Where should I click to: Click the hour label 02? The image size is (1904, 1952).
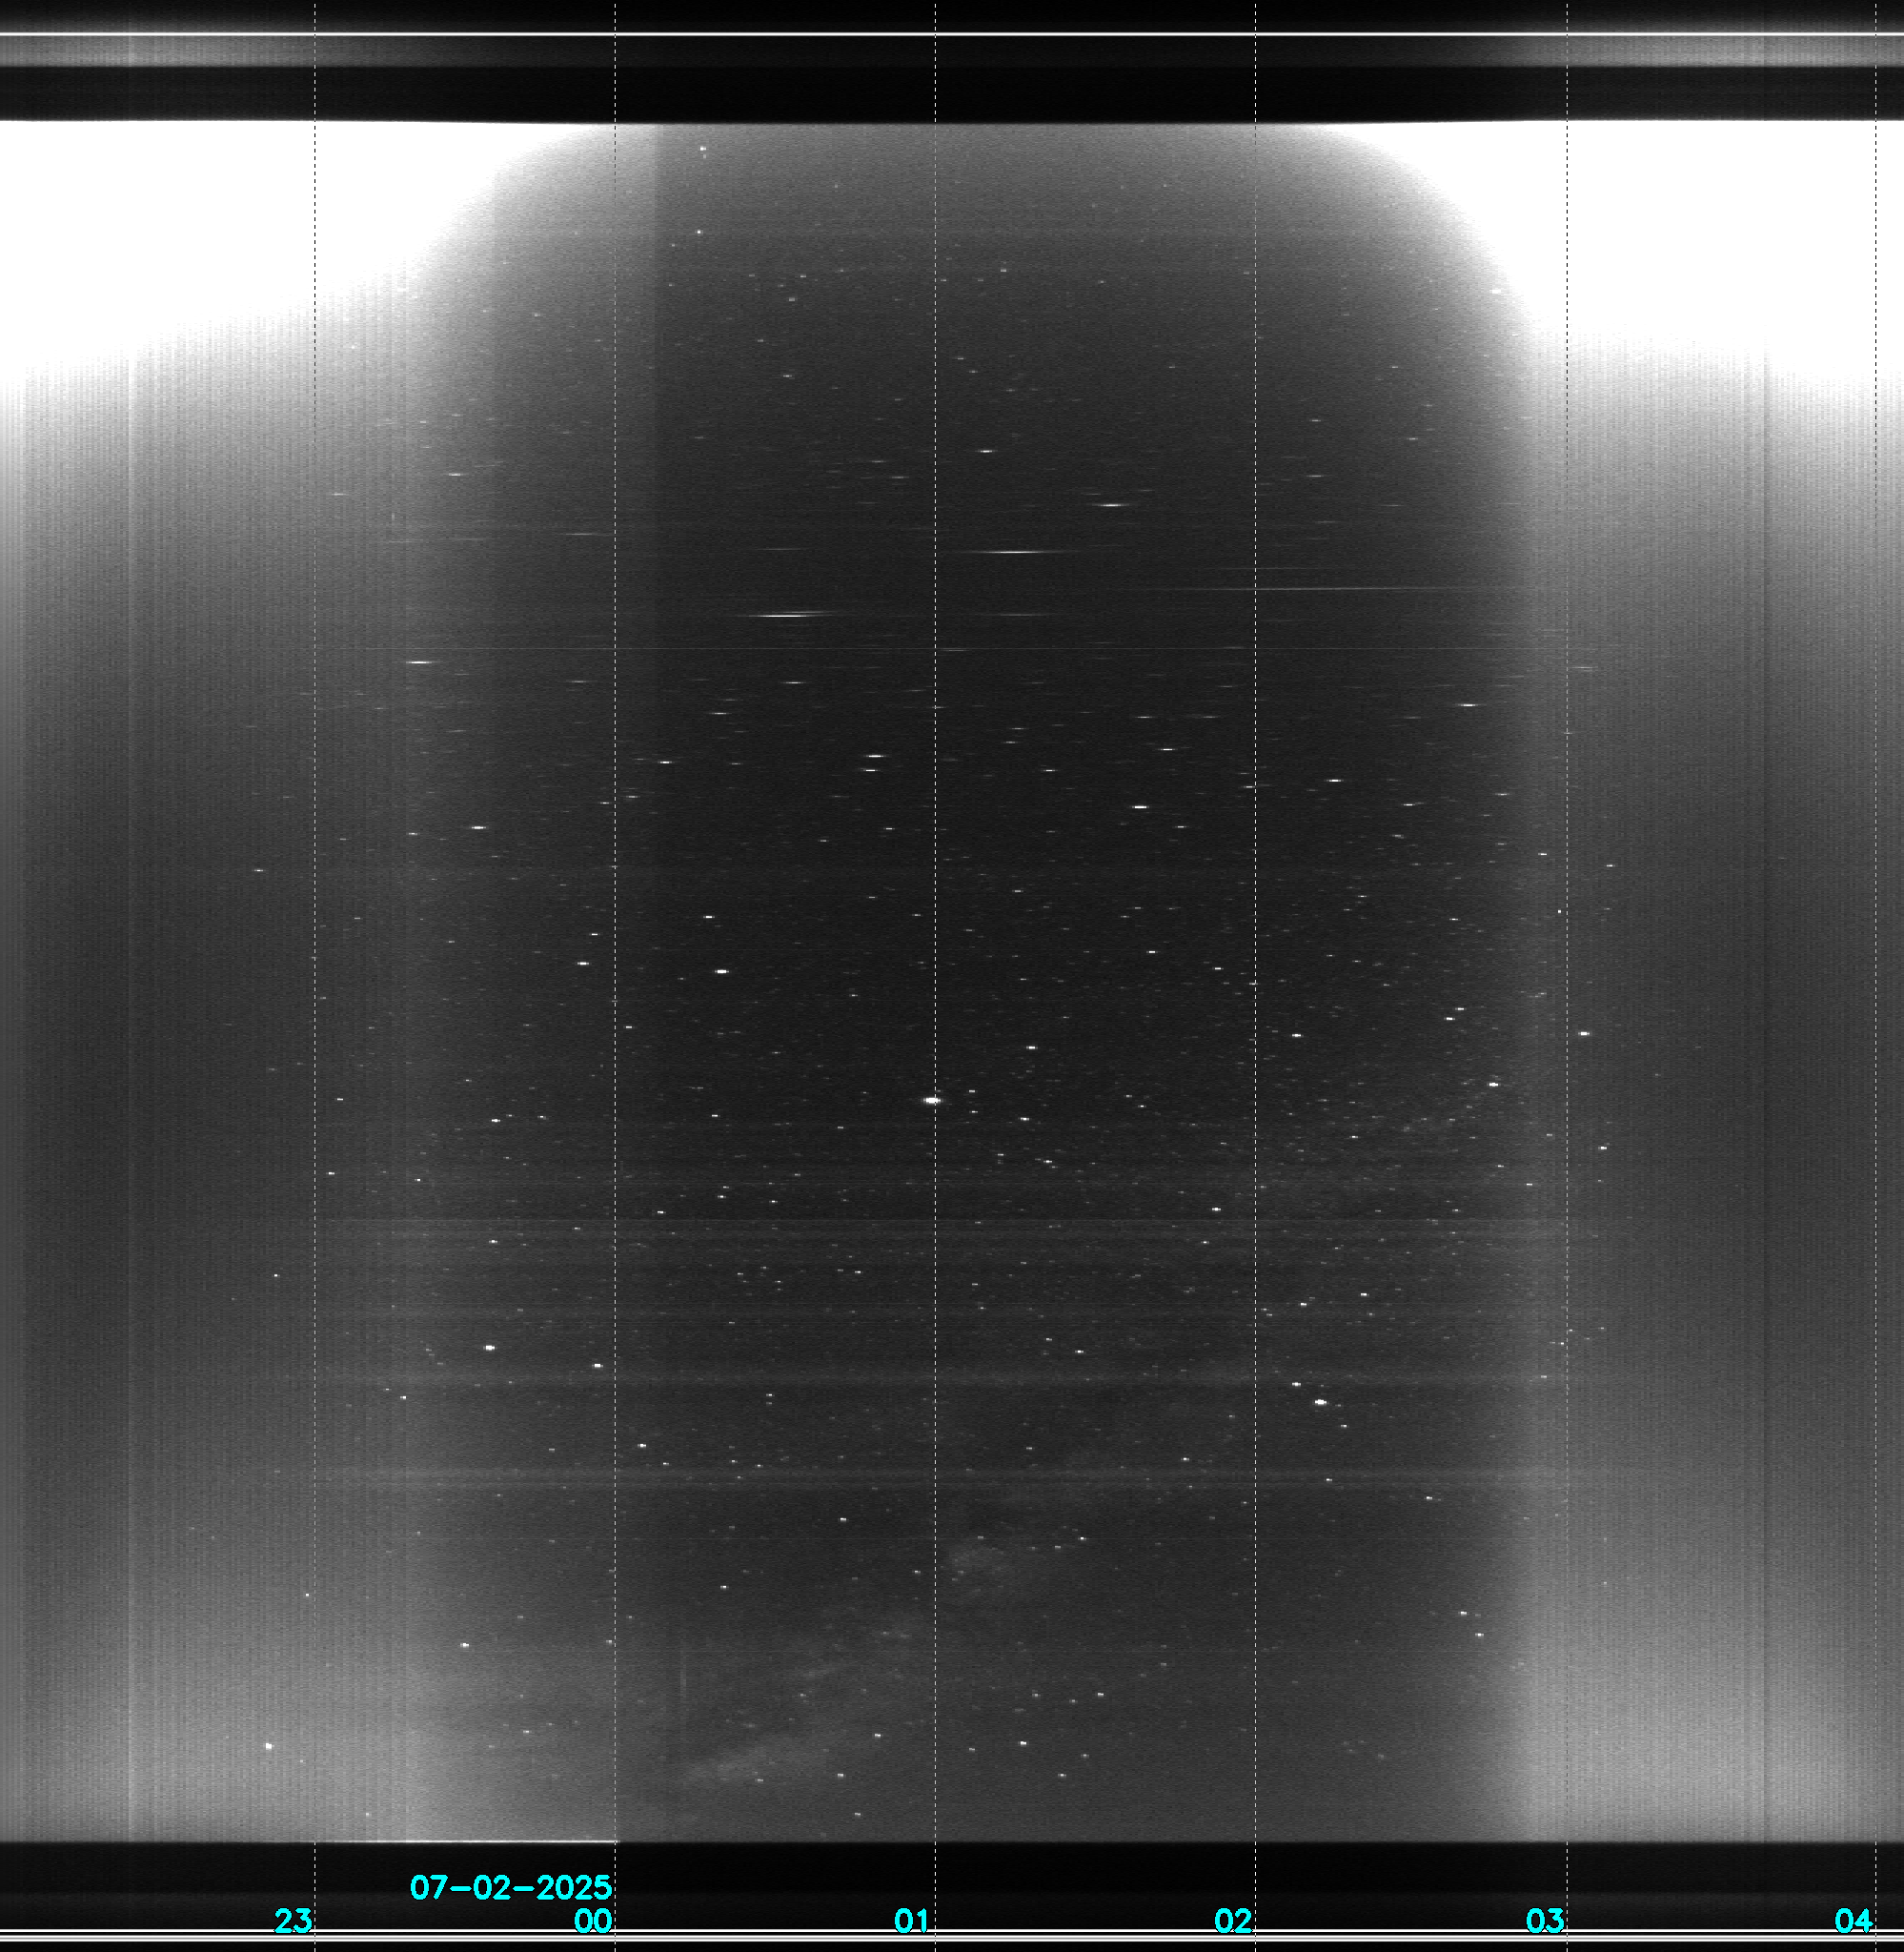click(x=1233, y=1920)
